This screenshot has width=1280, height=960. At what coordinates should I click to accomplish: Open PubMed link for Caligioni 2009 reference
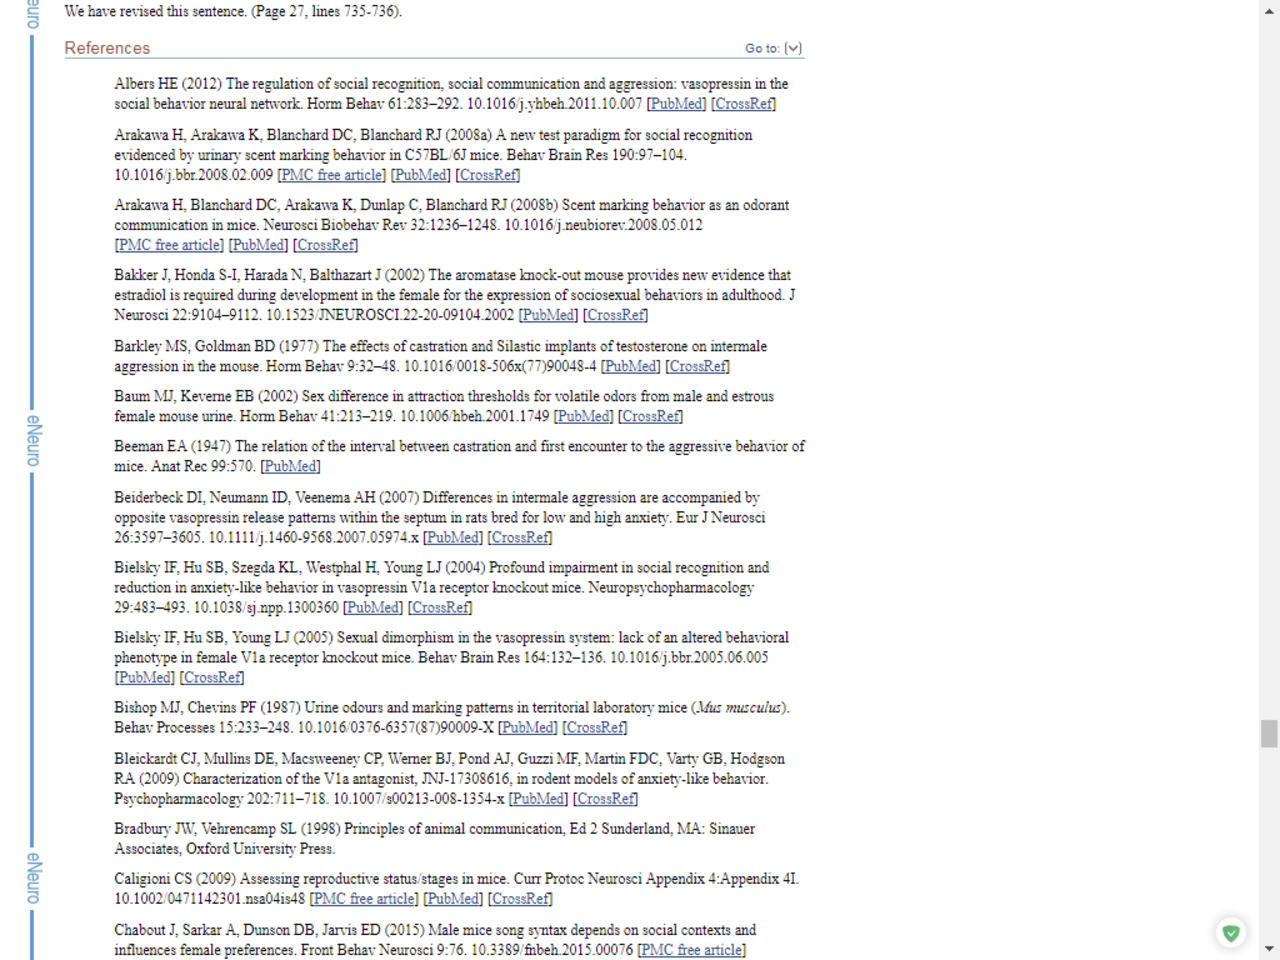(x=454, y=899)
